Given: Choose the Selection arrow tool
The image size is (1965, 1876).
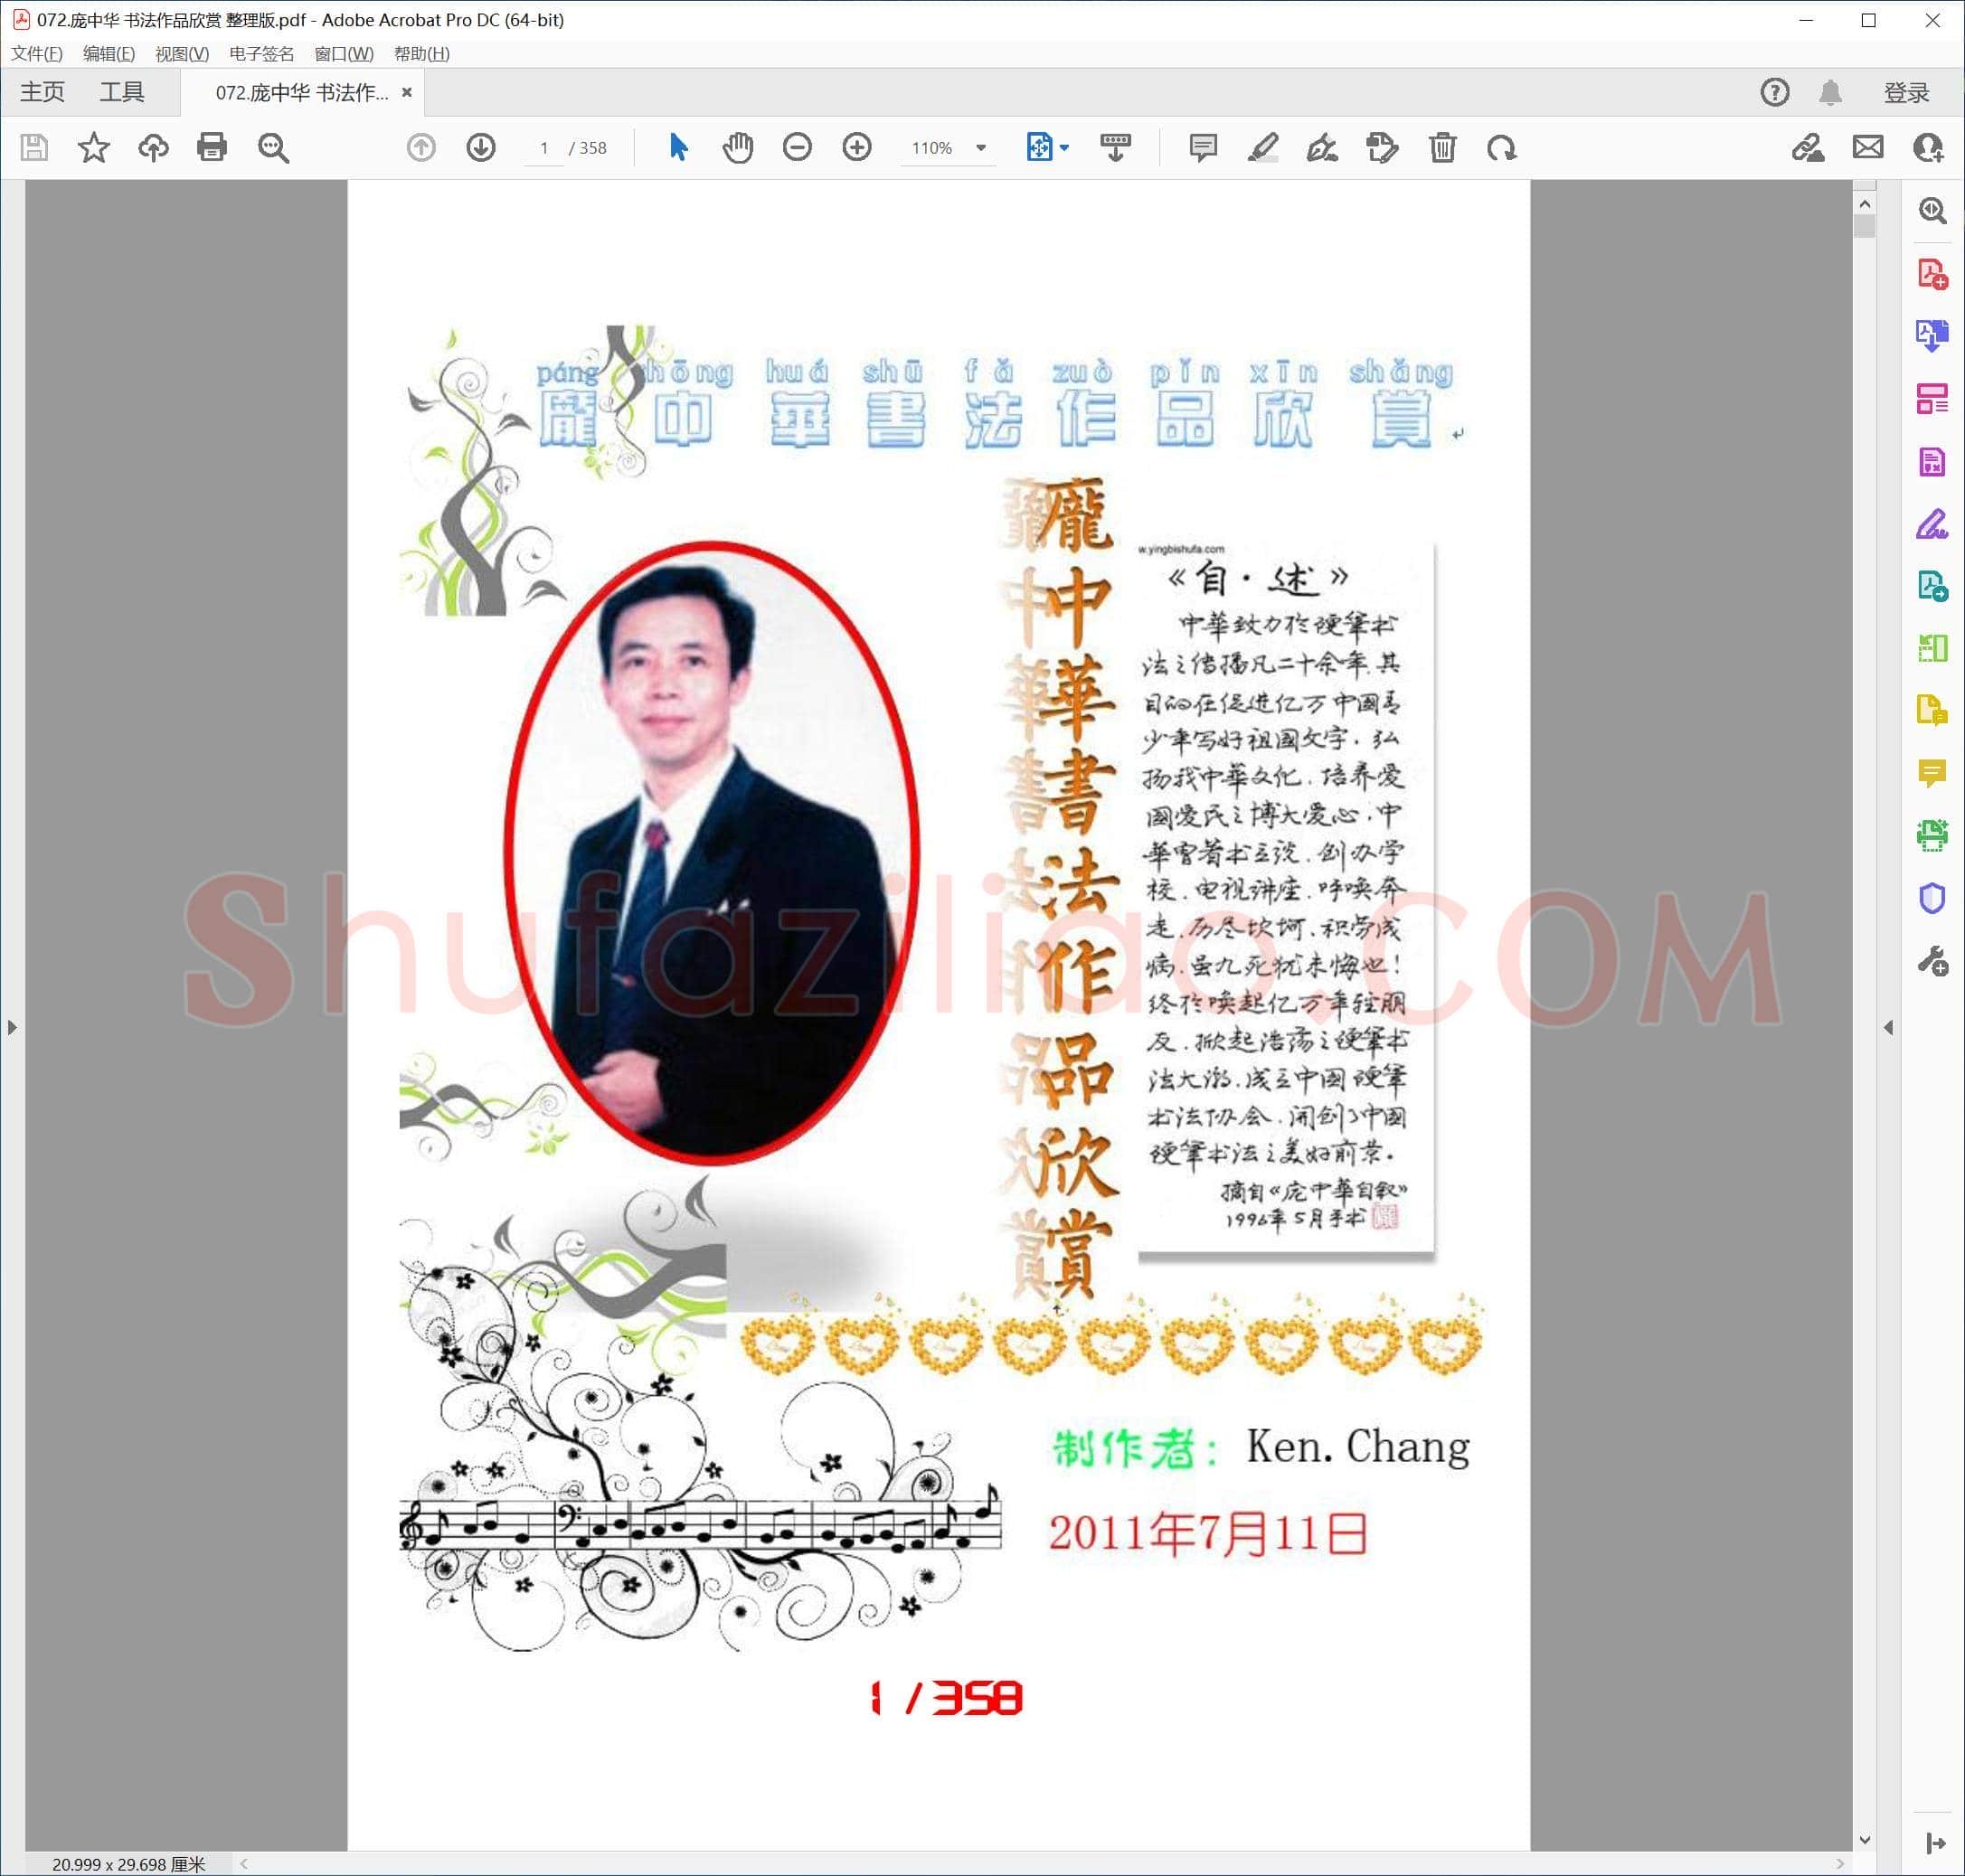Looking at the screenshot, I should (678, 148).
